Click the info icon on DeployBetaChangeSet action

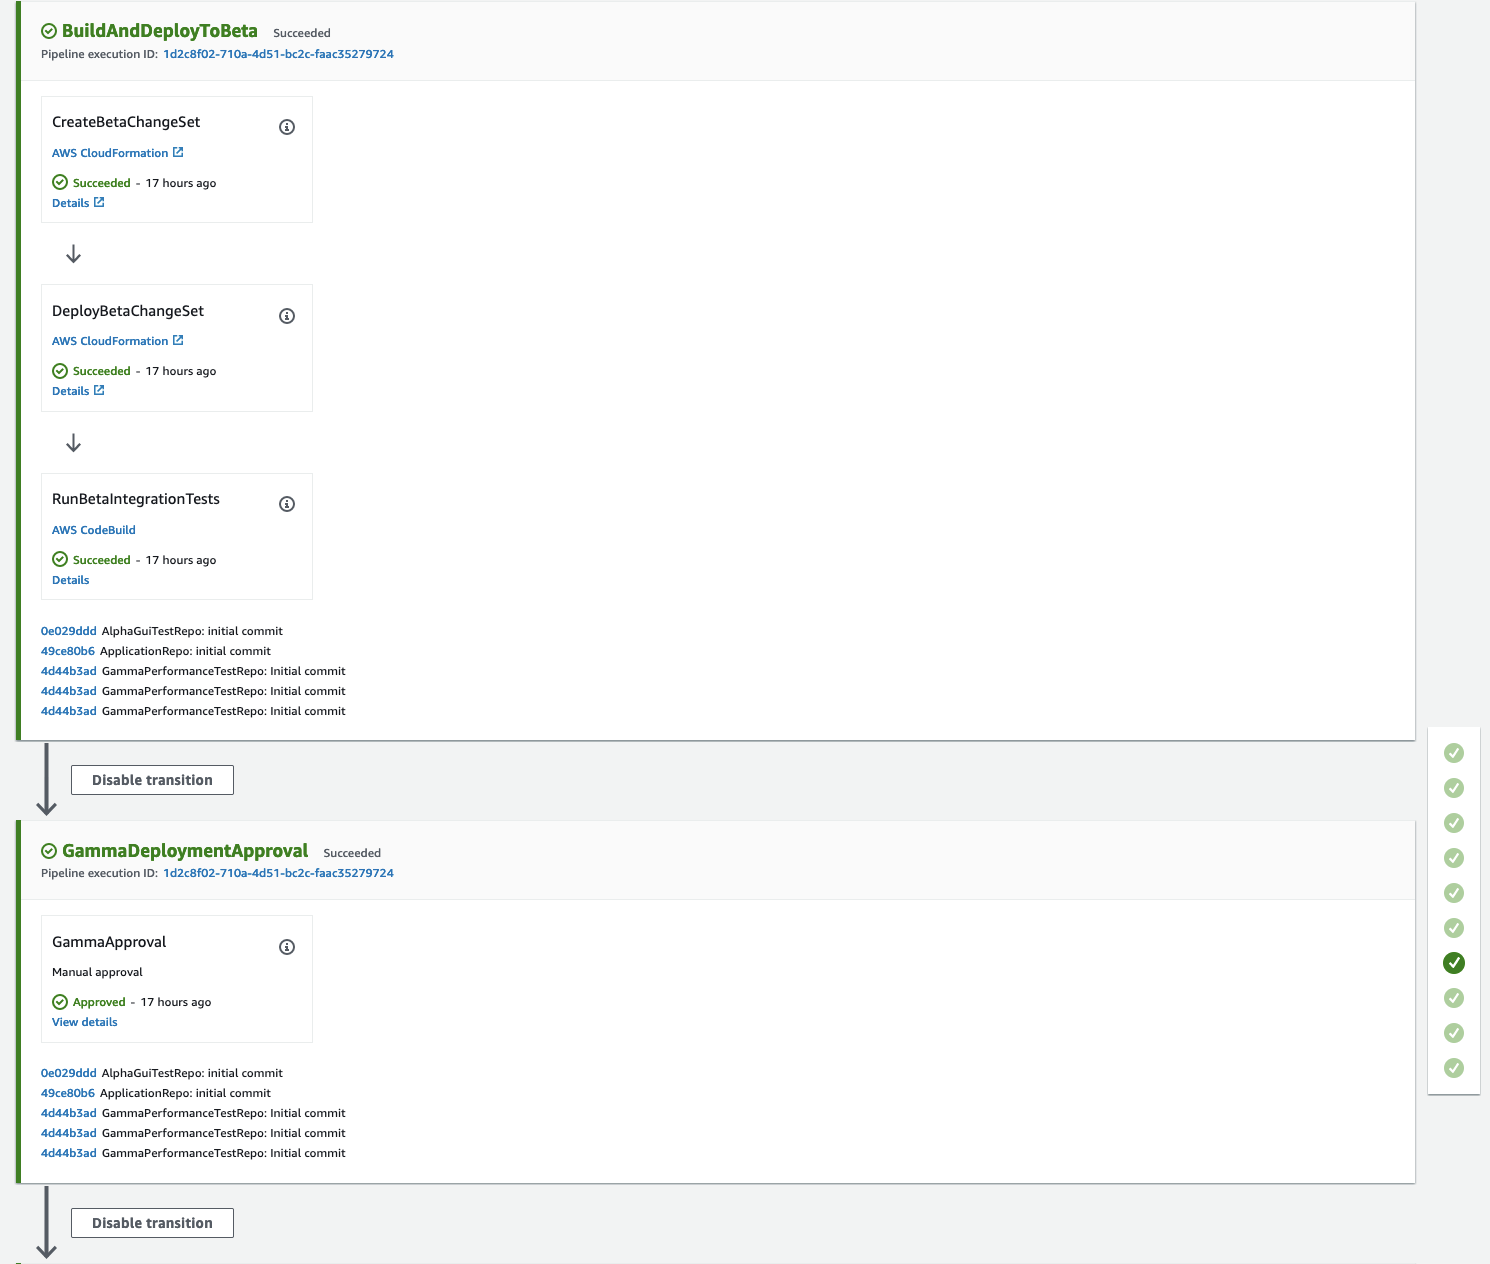287,315
